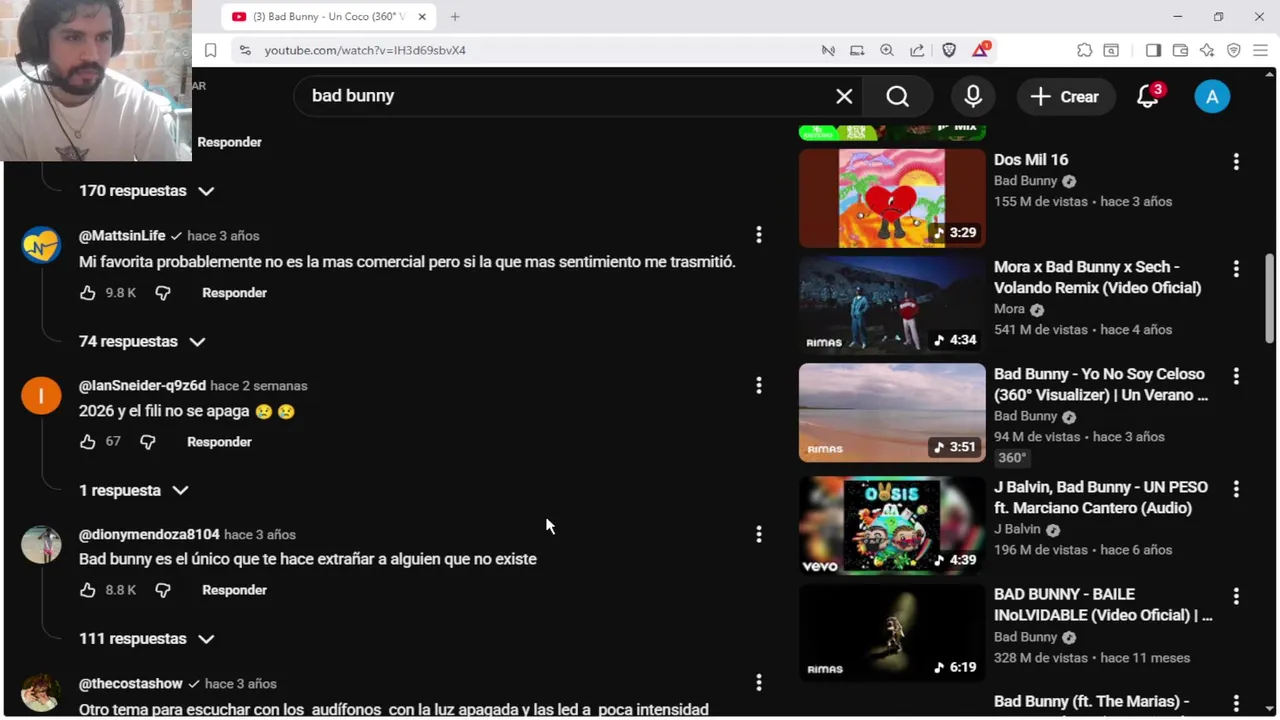1280x720 pixels.
Task: Open Volando Remix video thumbnail
Action: 892,305
